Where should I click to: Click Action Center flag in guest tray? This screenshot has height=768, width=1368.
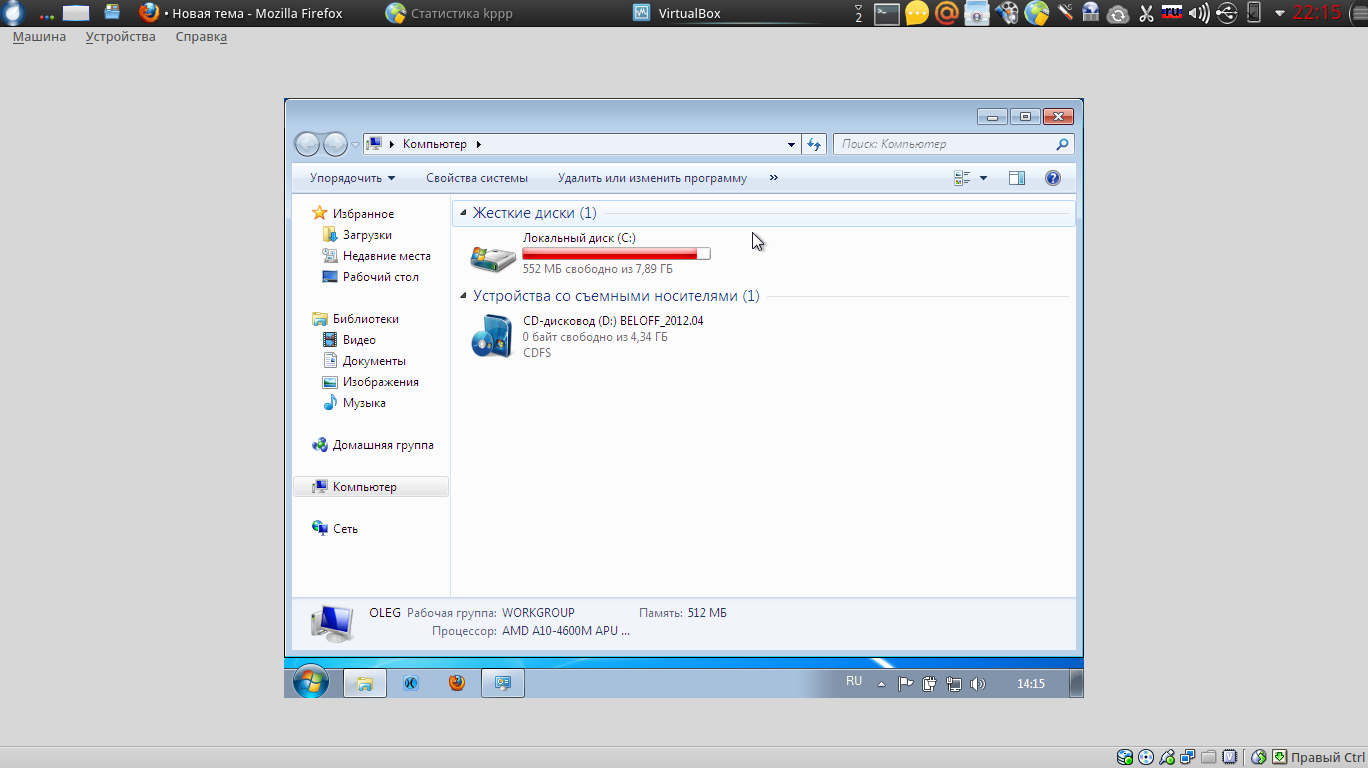[x=905, y=684]
